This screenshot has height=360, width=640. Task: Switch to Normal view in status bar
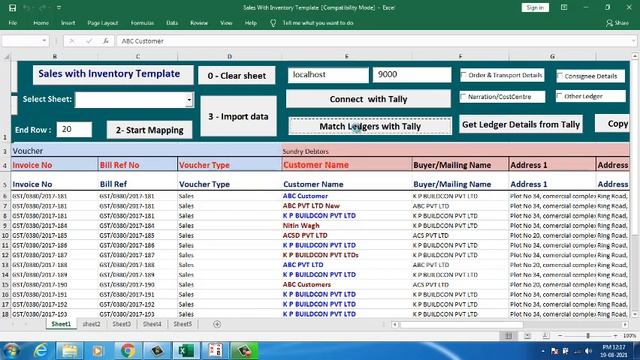click(x=508, y=336)
